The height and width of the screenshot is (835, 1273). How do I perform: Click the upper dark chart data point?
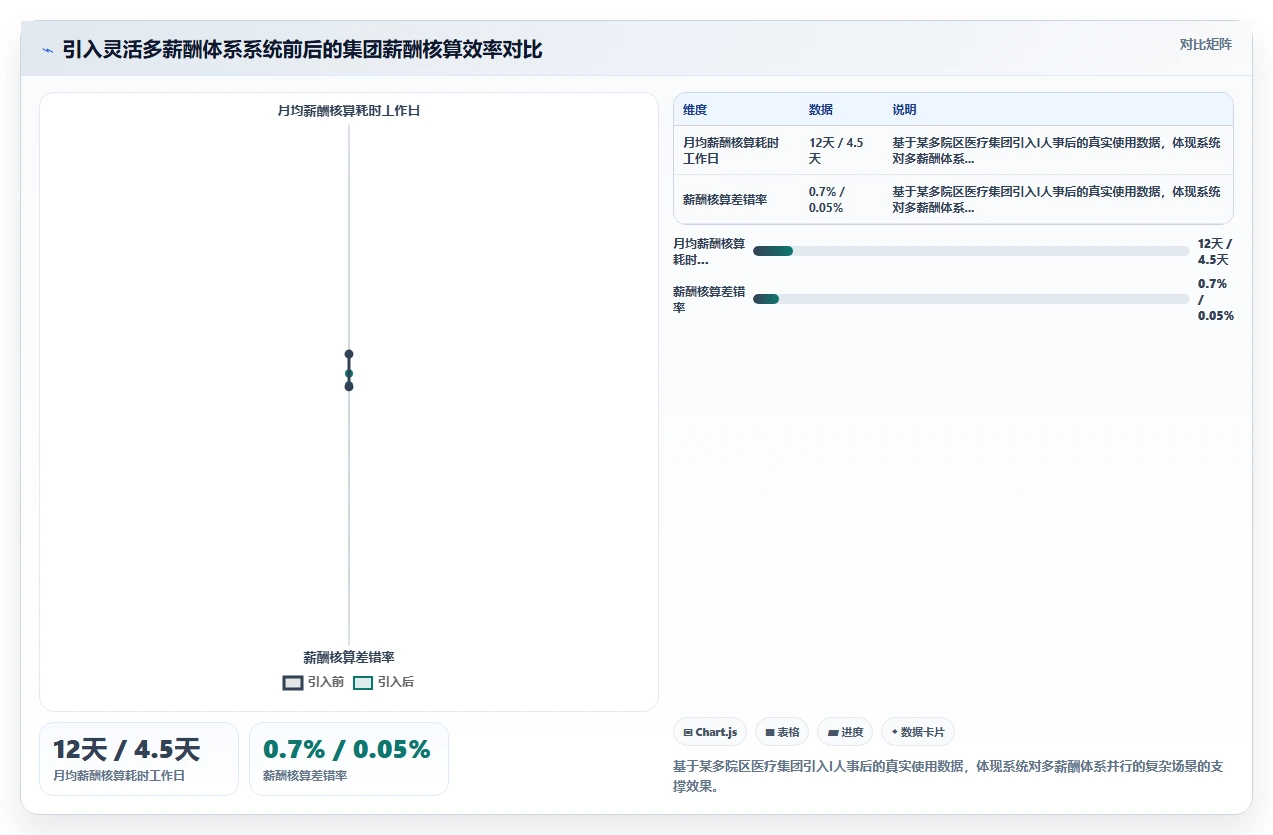click(349, 354)
